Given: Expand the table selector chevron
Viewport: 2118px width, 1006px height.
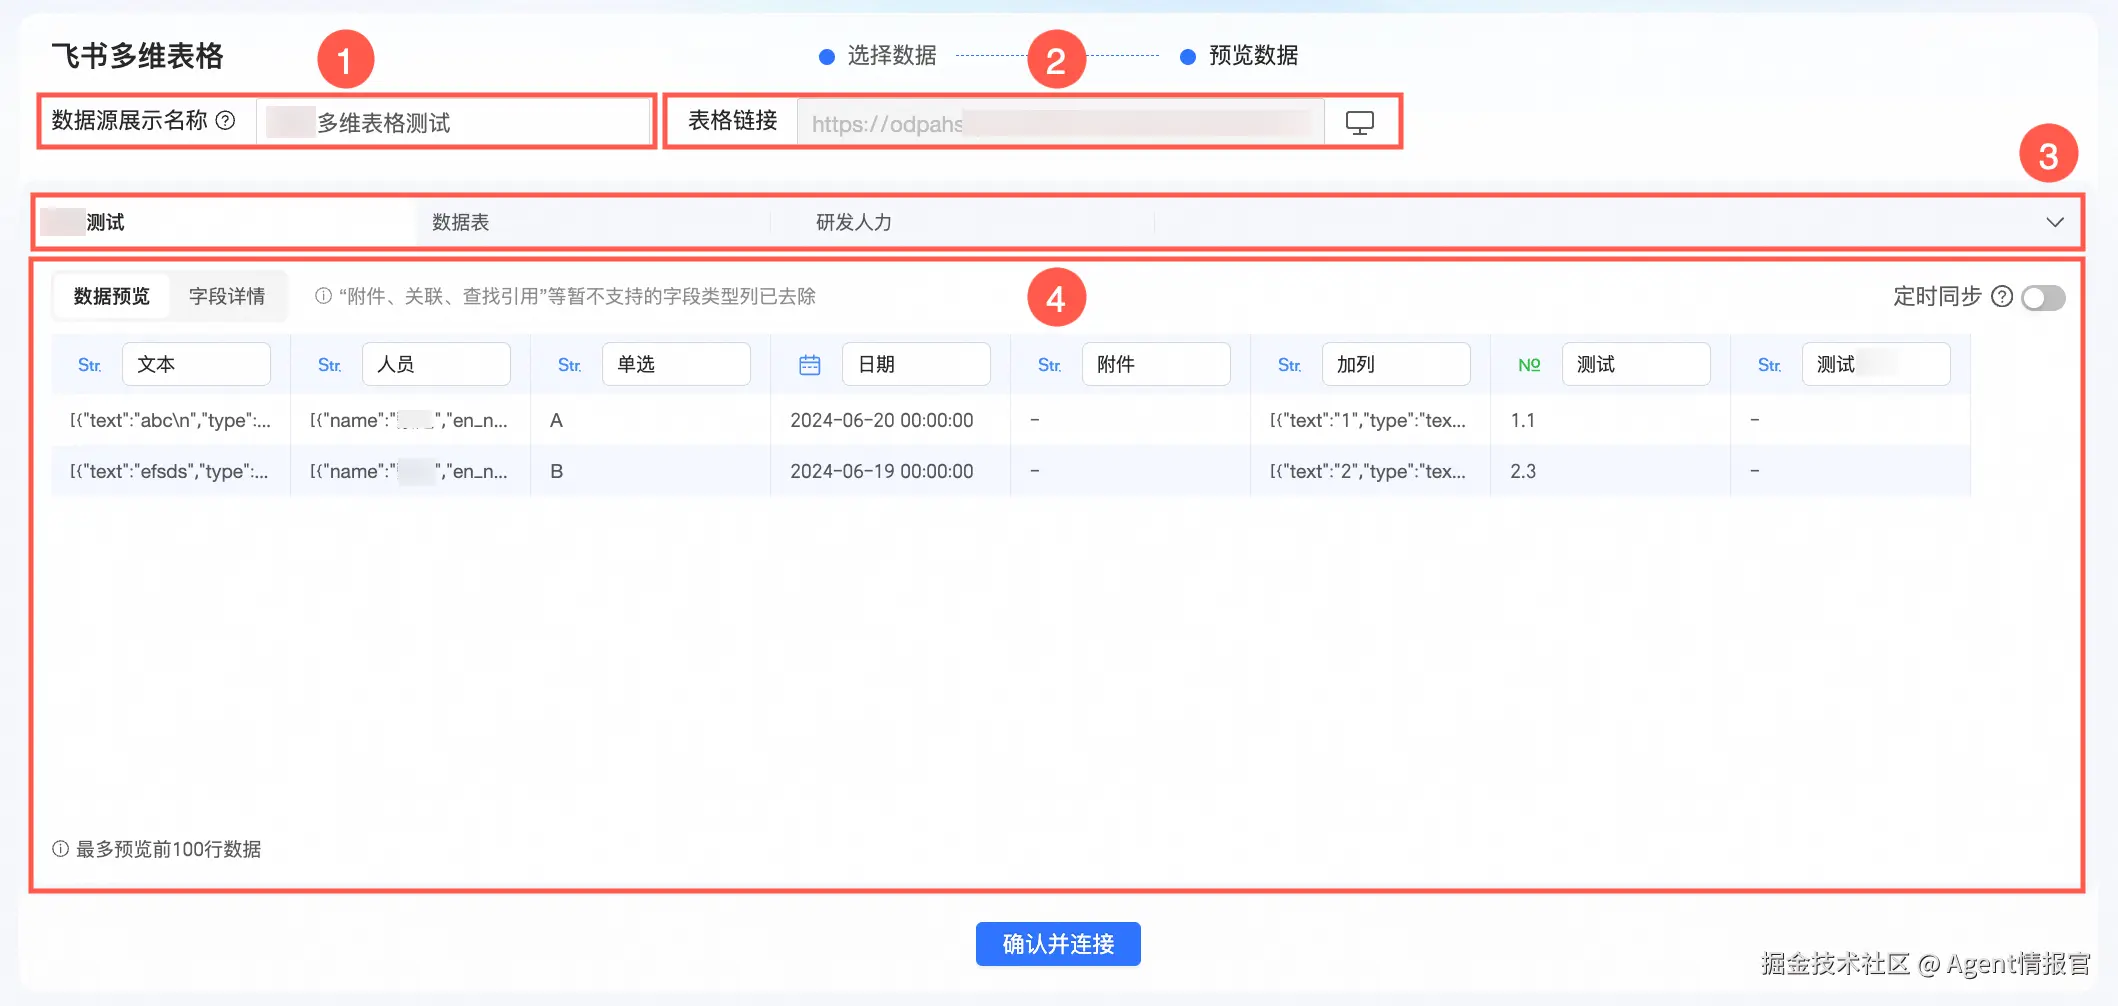Looking at the screenshot, I should pyautogui.click(x=2055, y=222).
